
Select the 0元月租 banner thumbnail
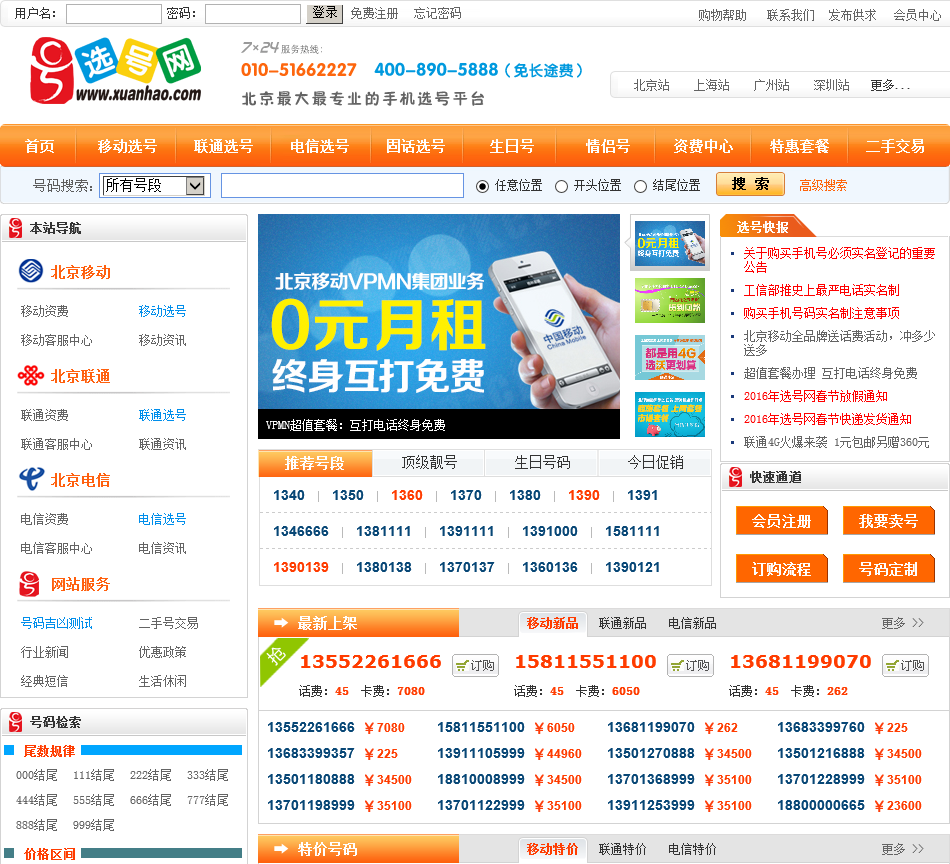[670, 243]
